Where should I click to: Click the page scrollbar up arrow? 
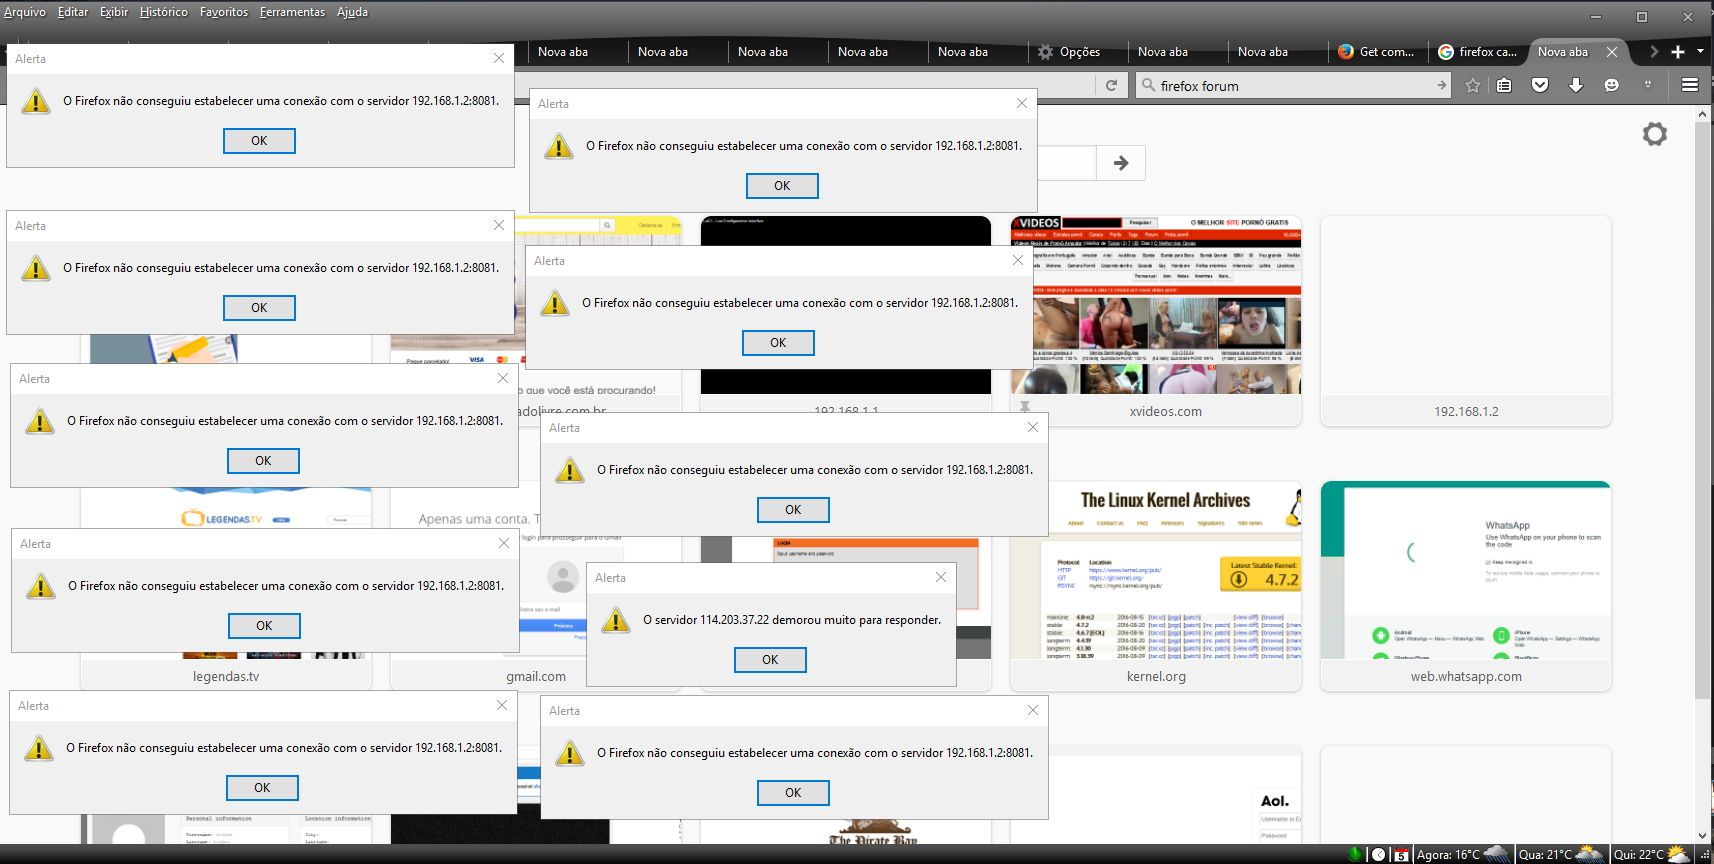[1703, 115]
